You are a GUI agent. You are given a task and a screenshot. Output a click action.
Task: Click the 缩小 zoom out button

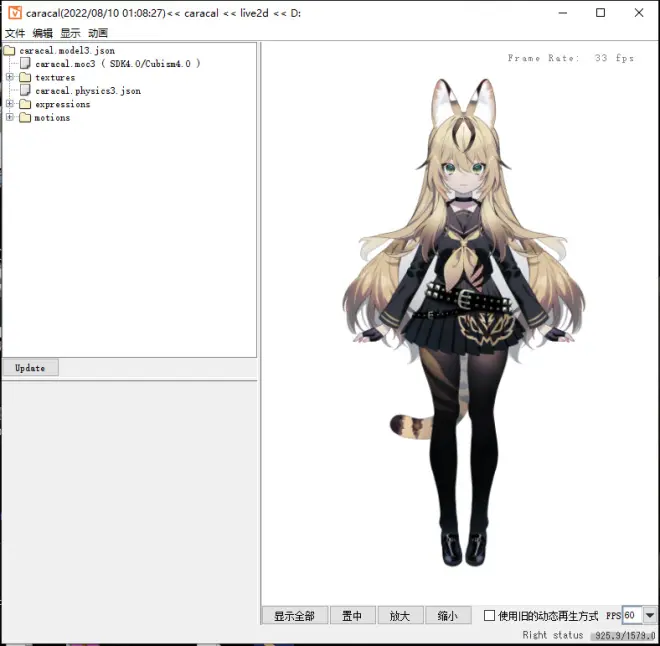pos(447,616)
